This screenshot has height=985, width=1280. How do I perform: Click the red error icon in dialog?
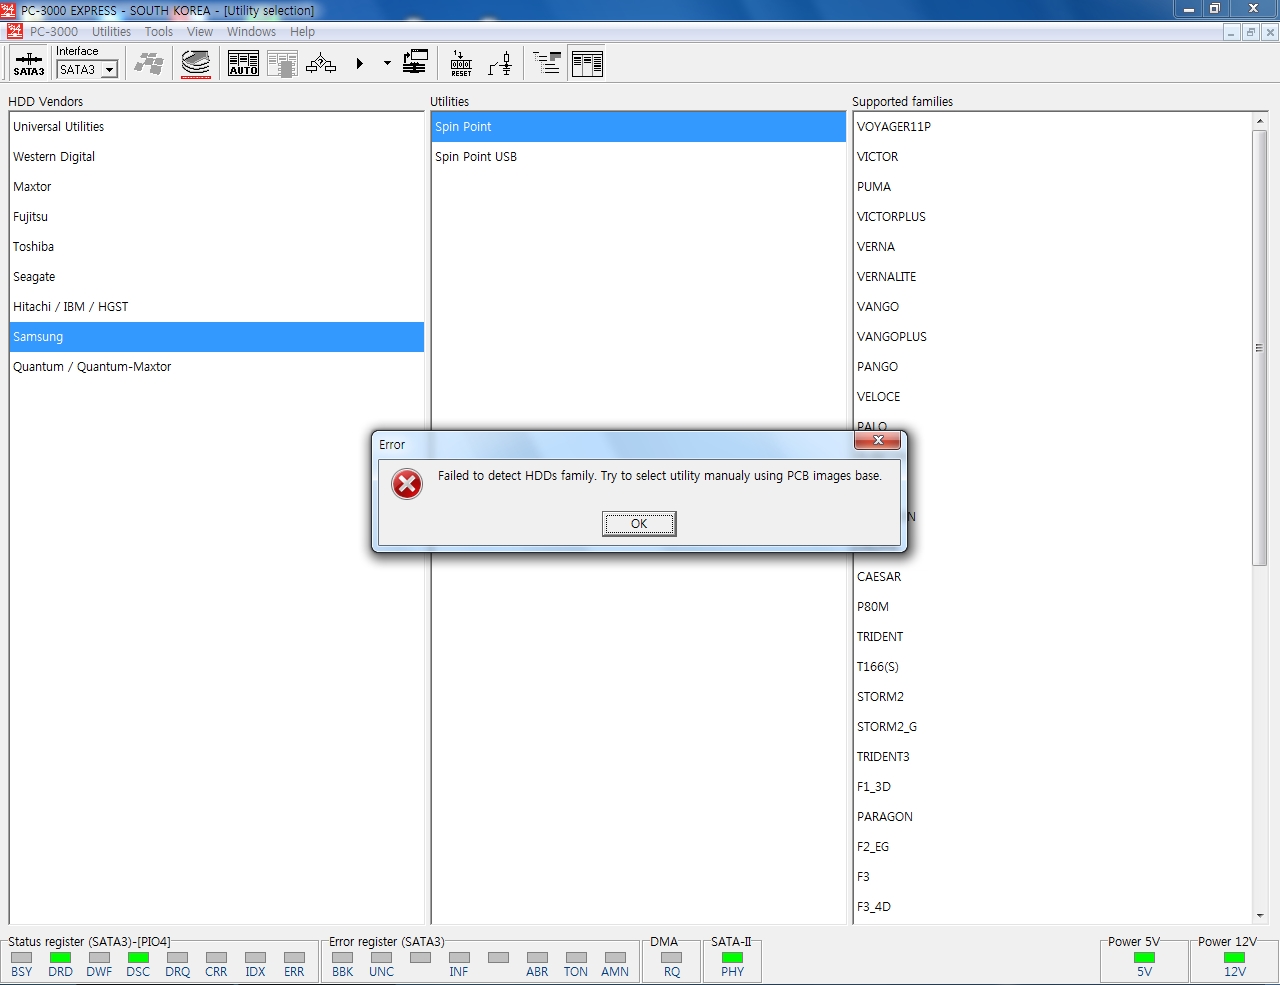407,485
